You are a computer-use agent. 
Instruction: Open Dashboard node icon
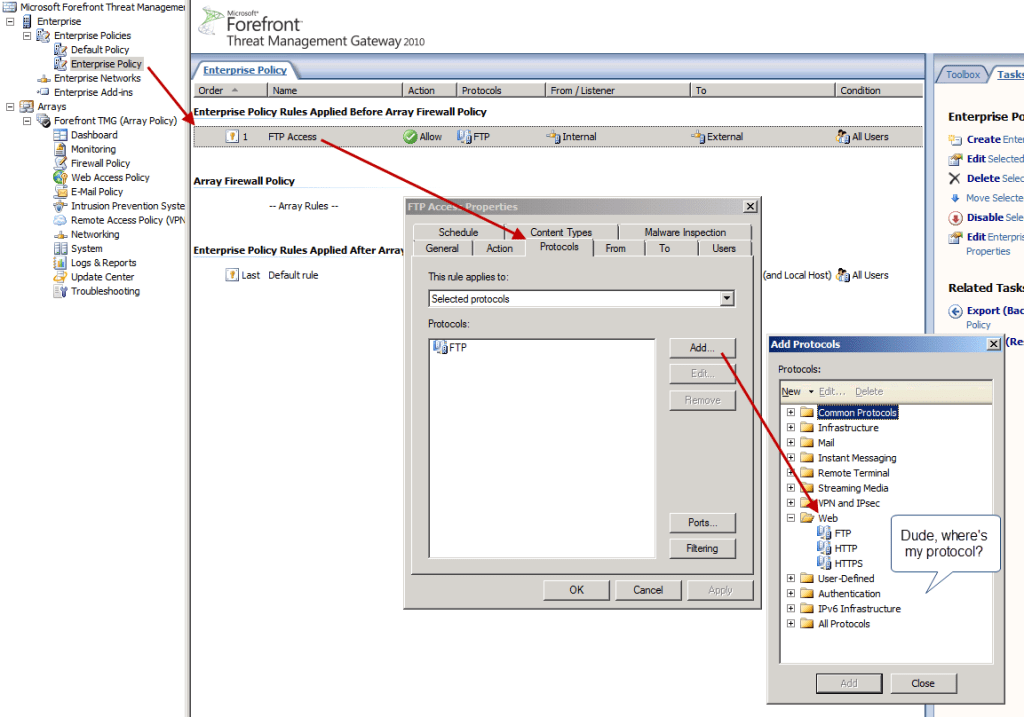(60, 135)
